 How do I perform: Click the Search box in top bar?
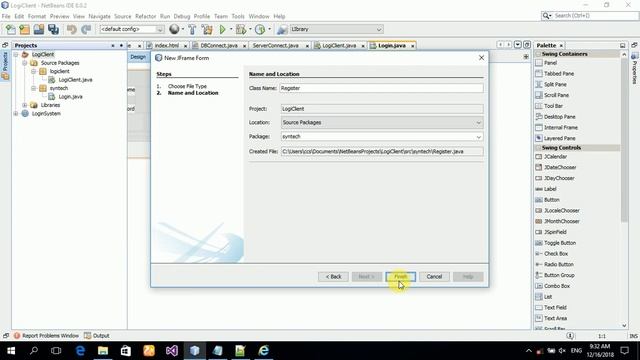point(590,16)
